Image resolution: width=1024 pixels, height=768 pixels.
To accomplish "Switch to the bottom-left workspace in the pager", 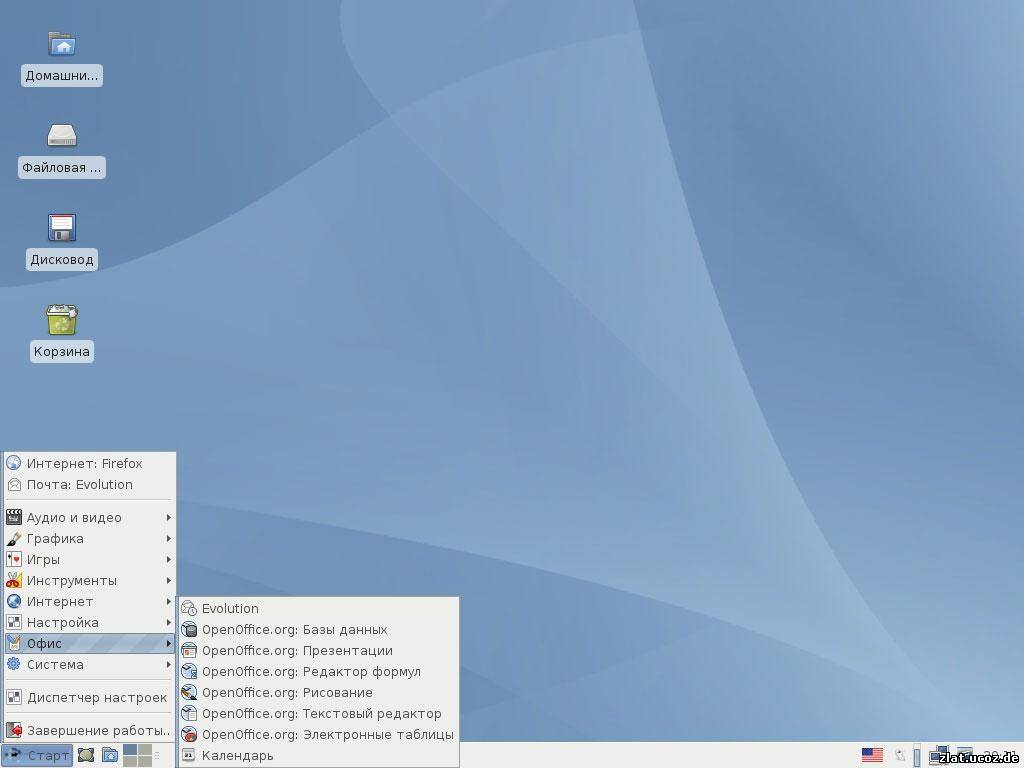I will pos(130,761).
